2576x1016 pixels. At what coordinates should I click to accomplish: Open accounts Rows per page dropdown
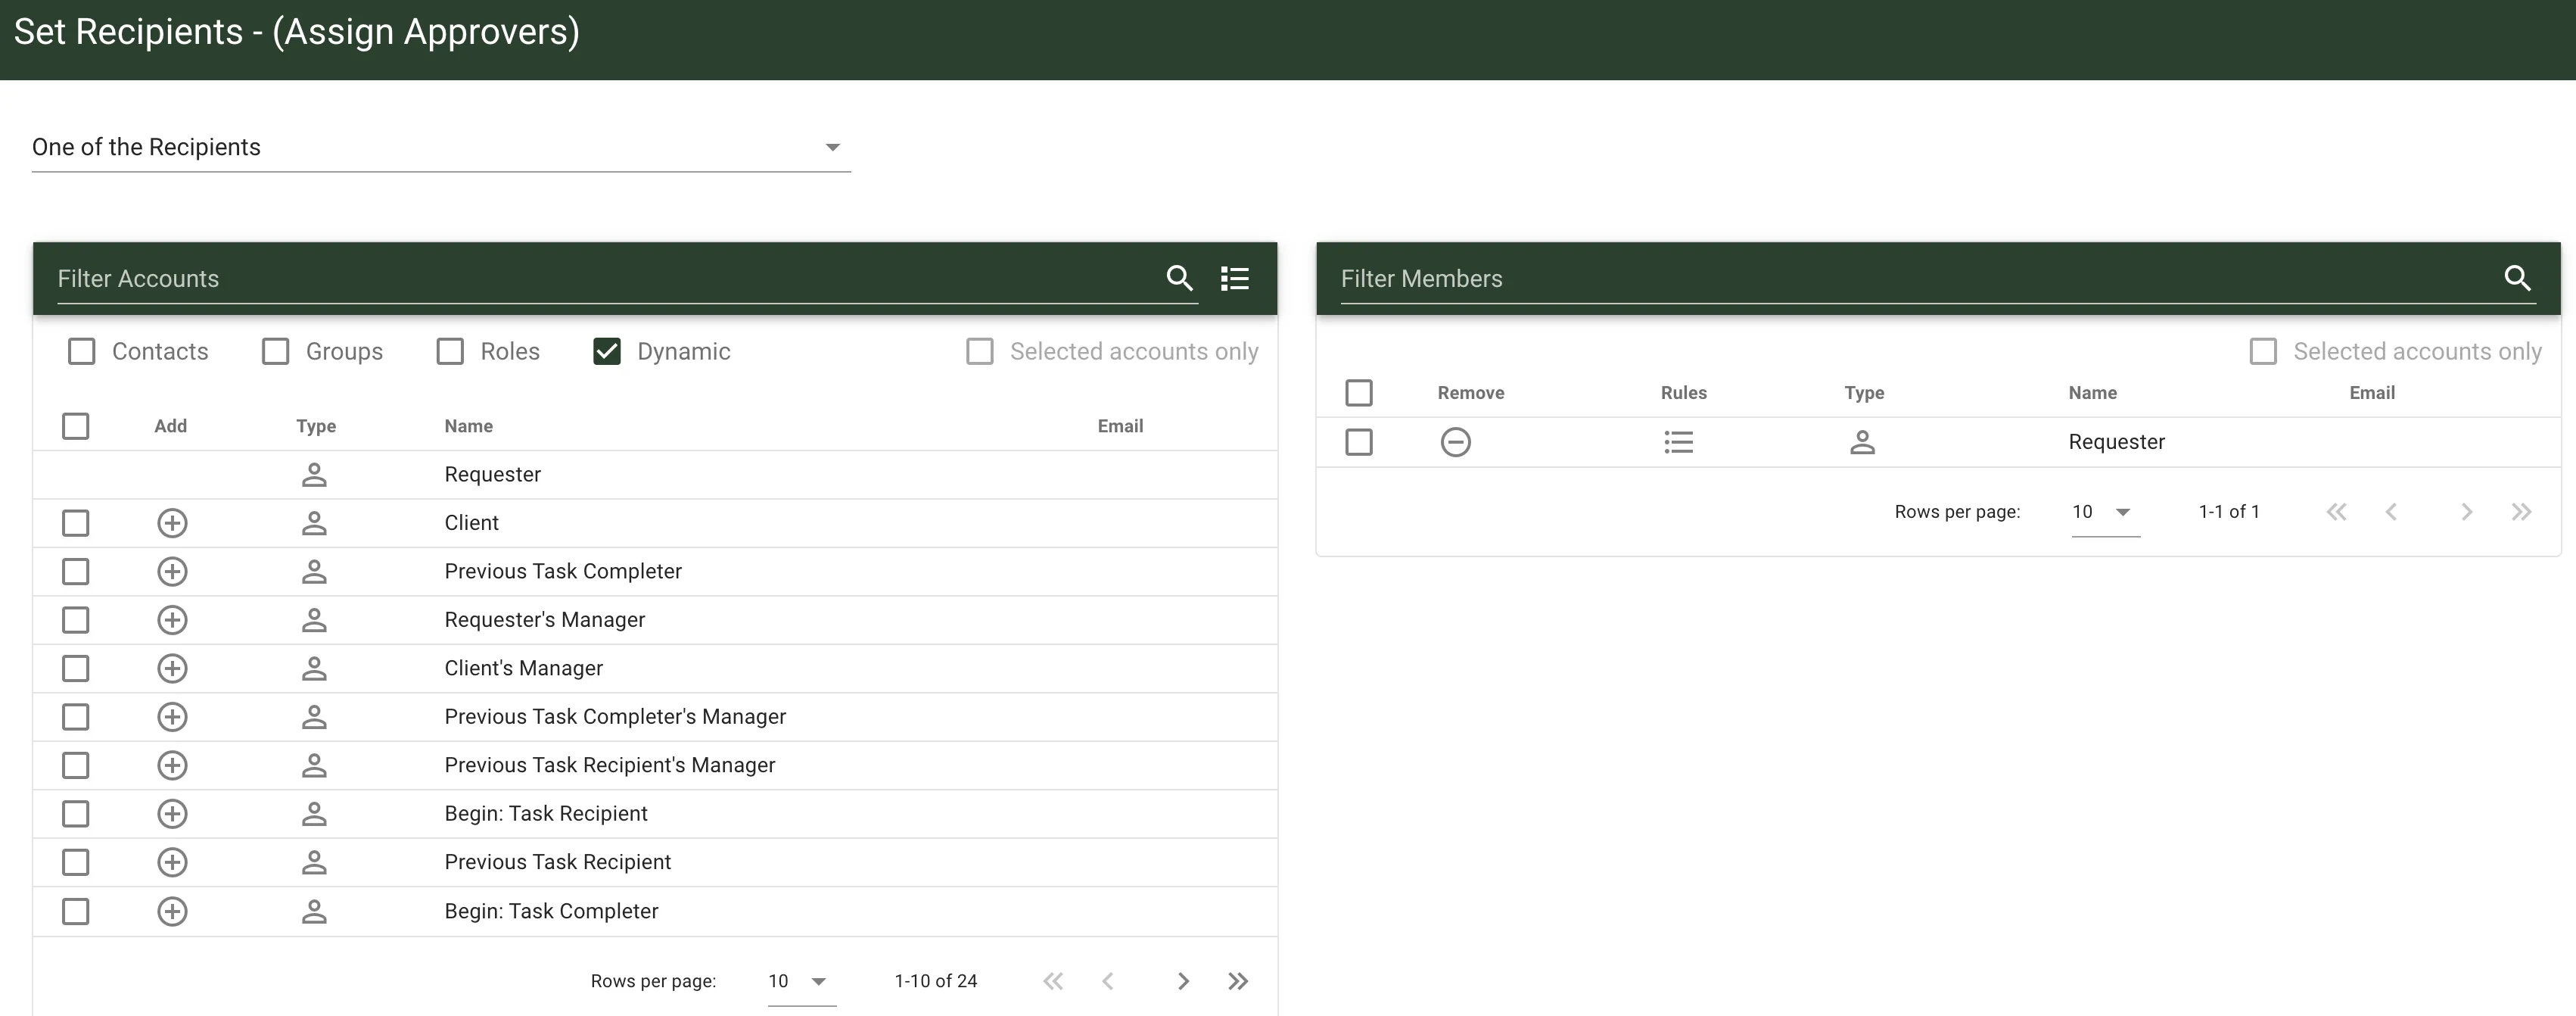[x=801, y=981]
